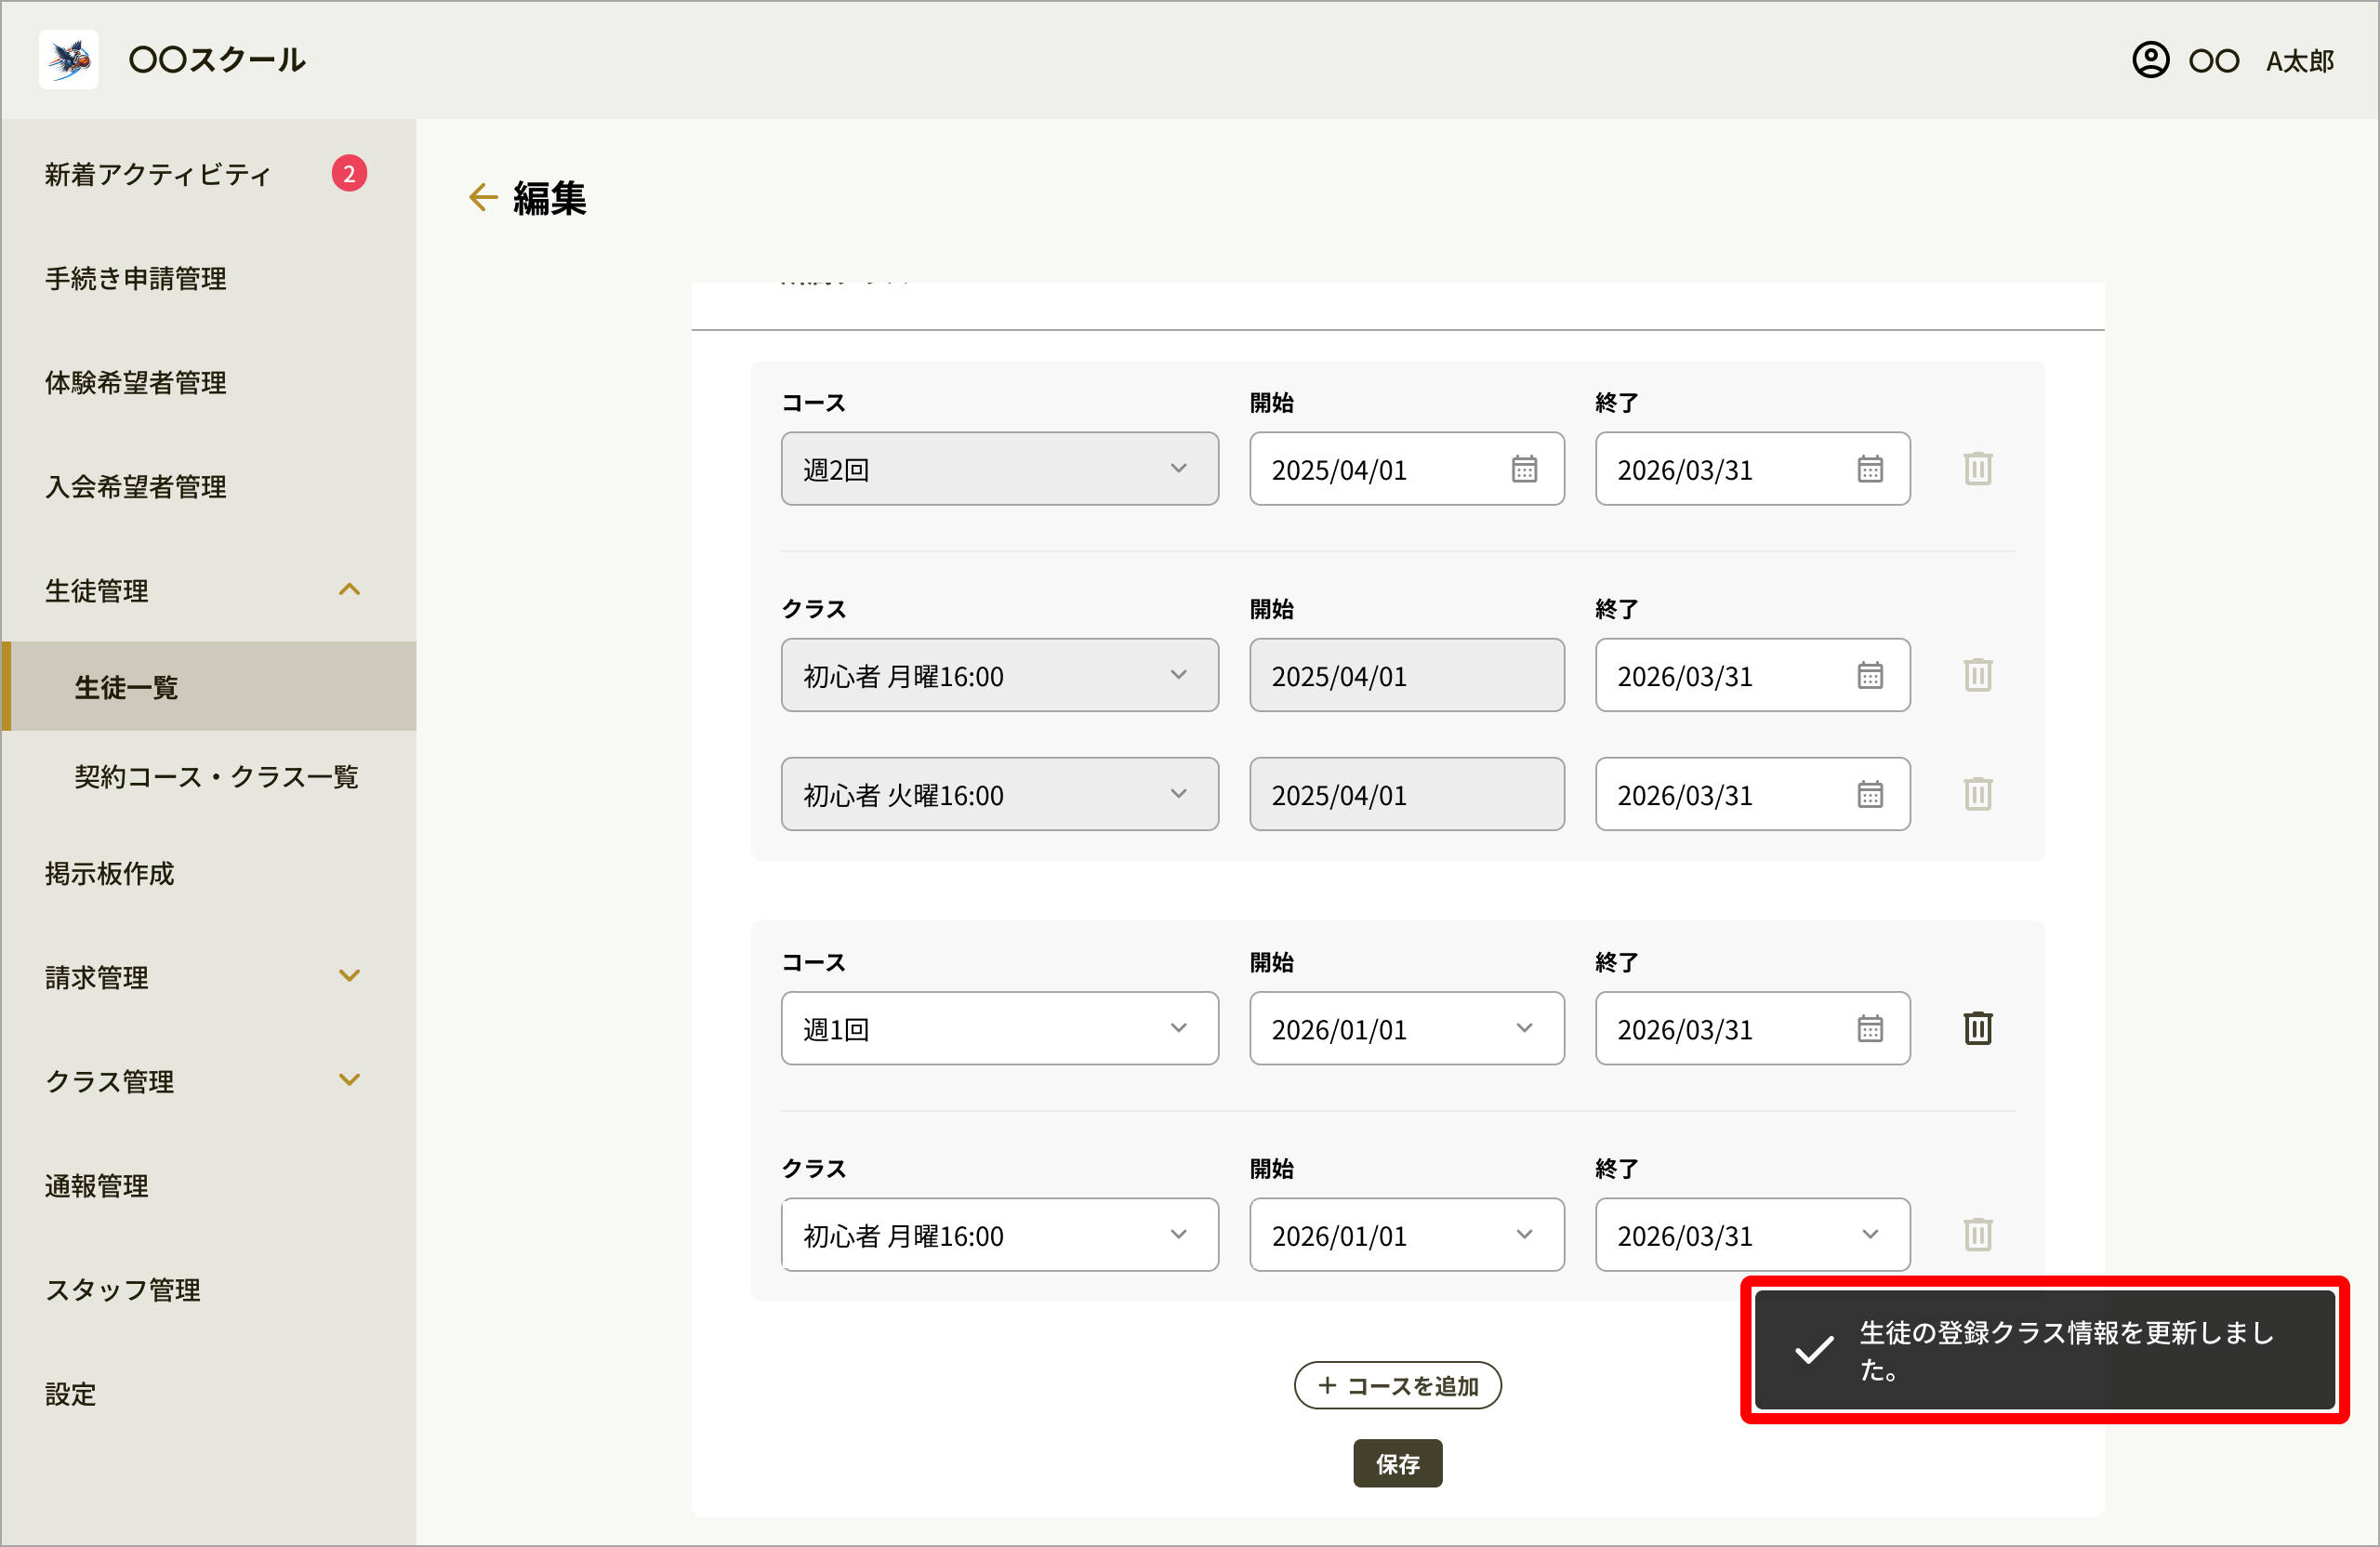Delete the 週1回 course with its trash icon
The width and height of the screenshot is (2380, 1547).
pyautogui.click(x=1977, y=1028)
